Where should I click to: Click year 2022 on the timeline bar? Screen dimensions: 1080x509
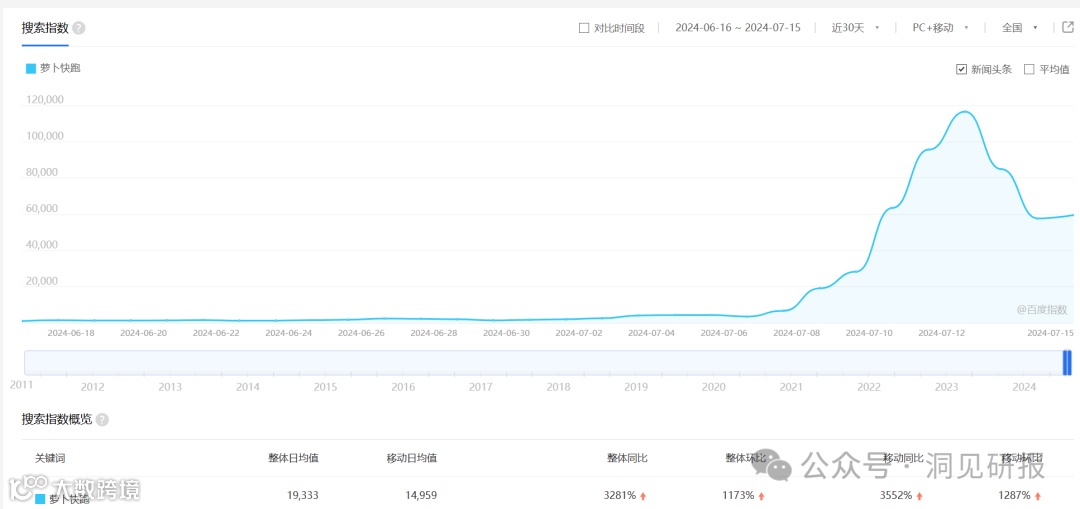tap(869, 387)
